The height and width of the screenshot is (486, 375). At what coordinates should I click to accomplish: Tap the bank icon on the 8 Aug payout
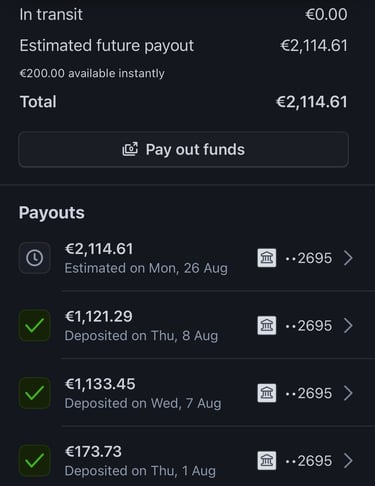(x=267, y=326)
